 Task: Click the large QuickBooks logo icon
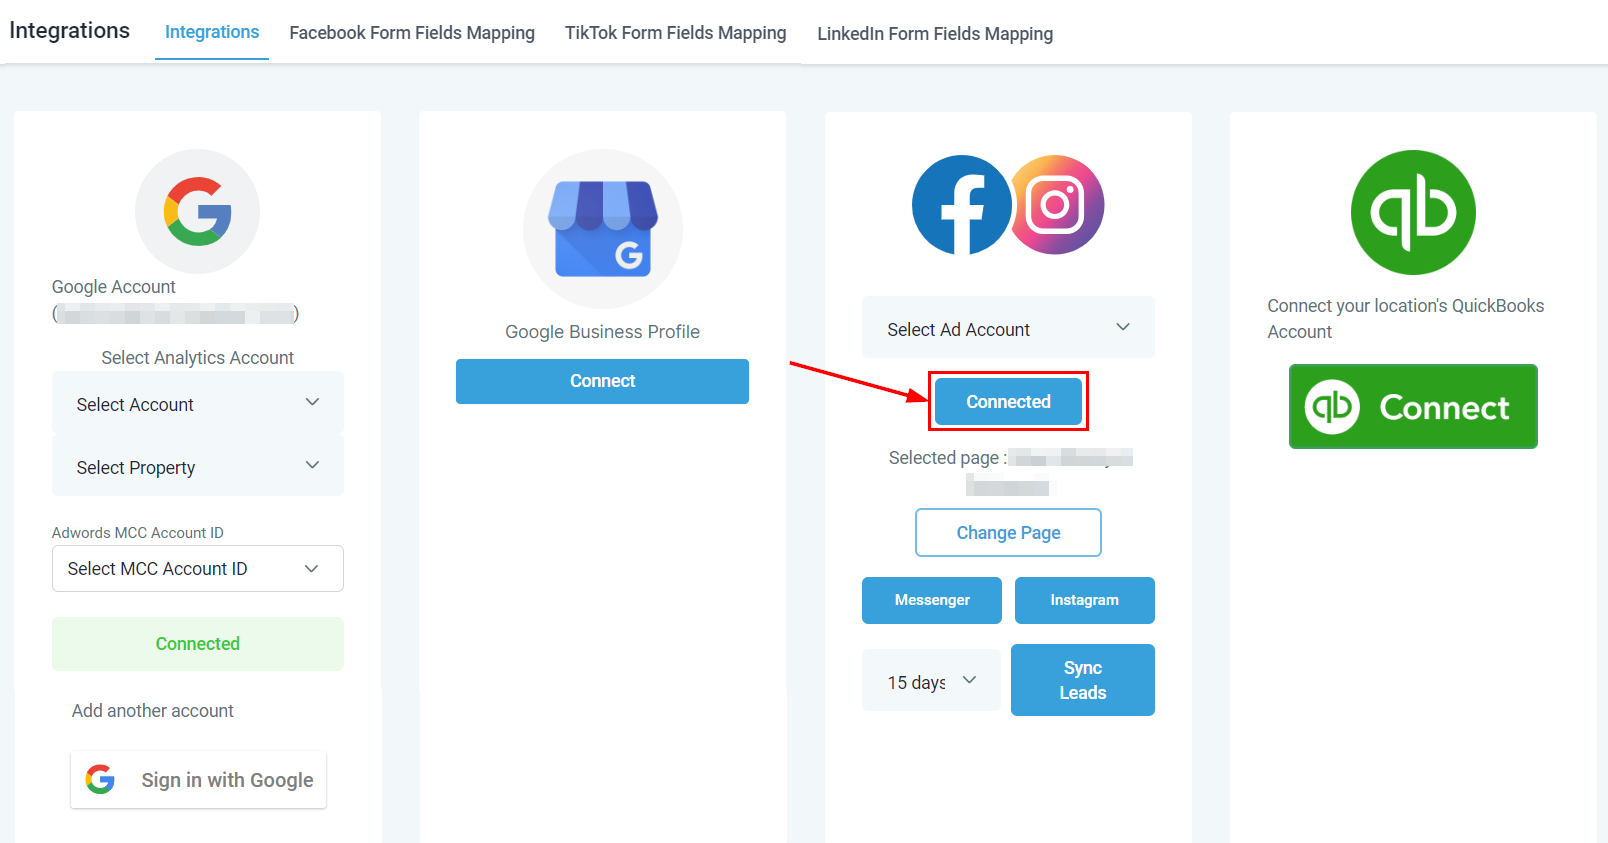[x=1412, y=212]
